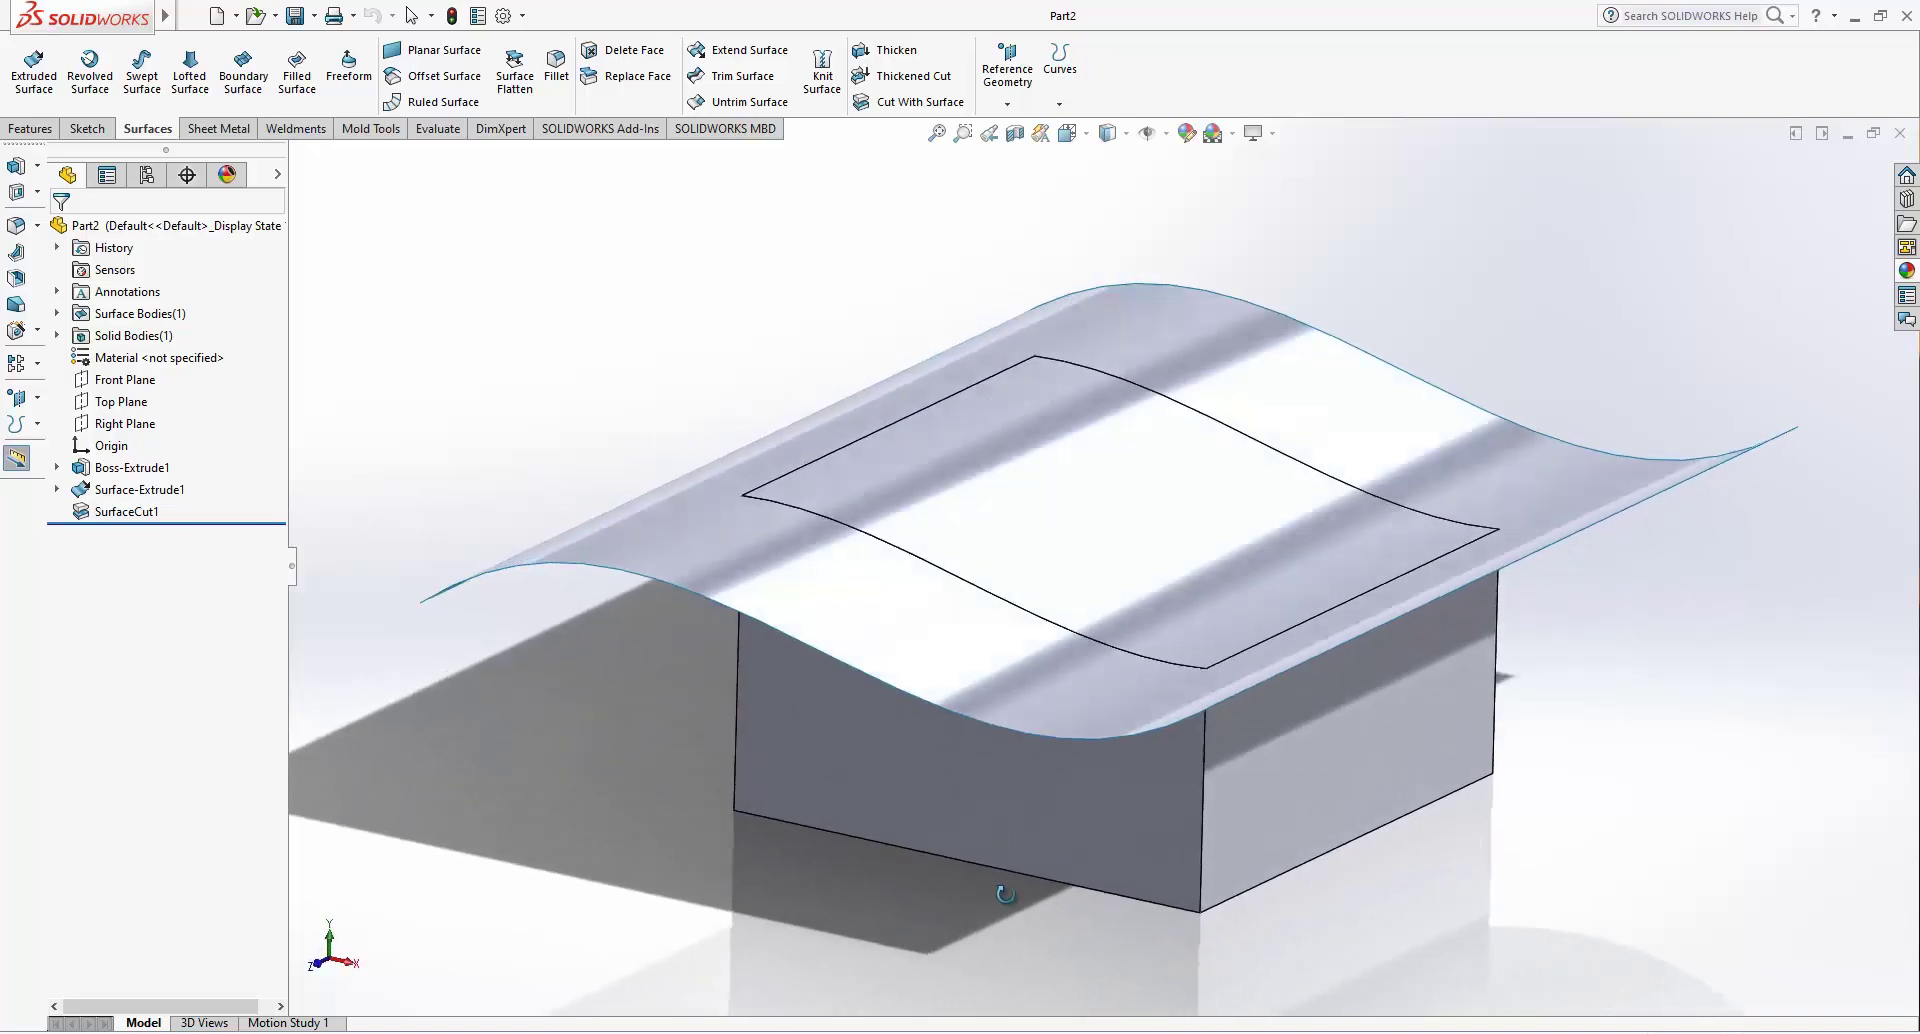Expand the Boss-Extrude1 feature

[x=57, y=468]
